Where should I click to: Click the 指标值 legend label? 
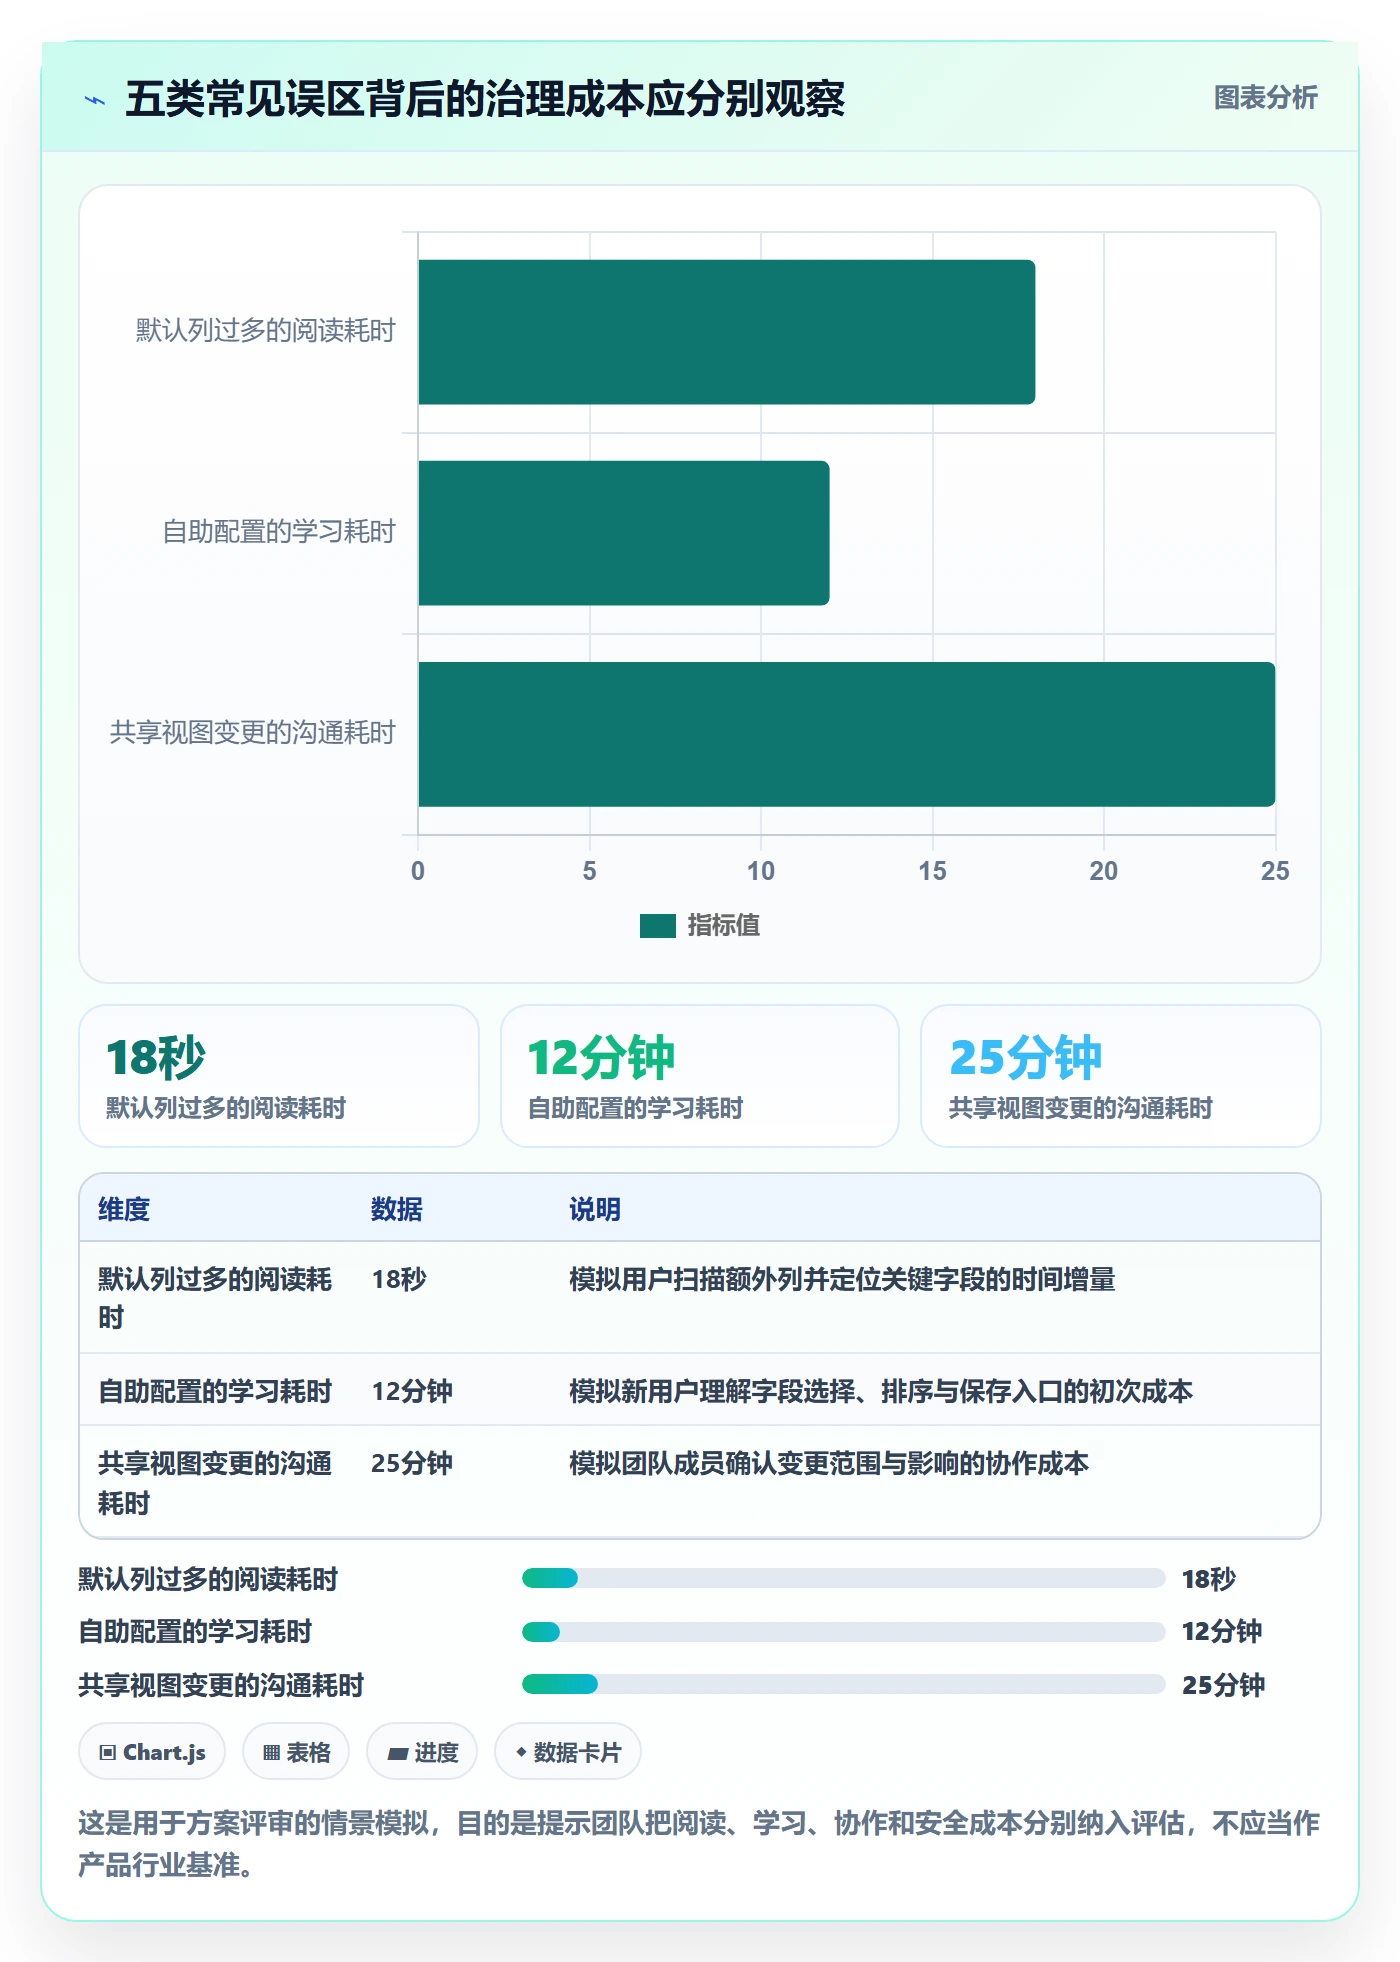pos(723,926)
